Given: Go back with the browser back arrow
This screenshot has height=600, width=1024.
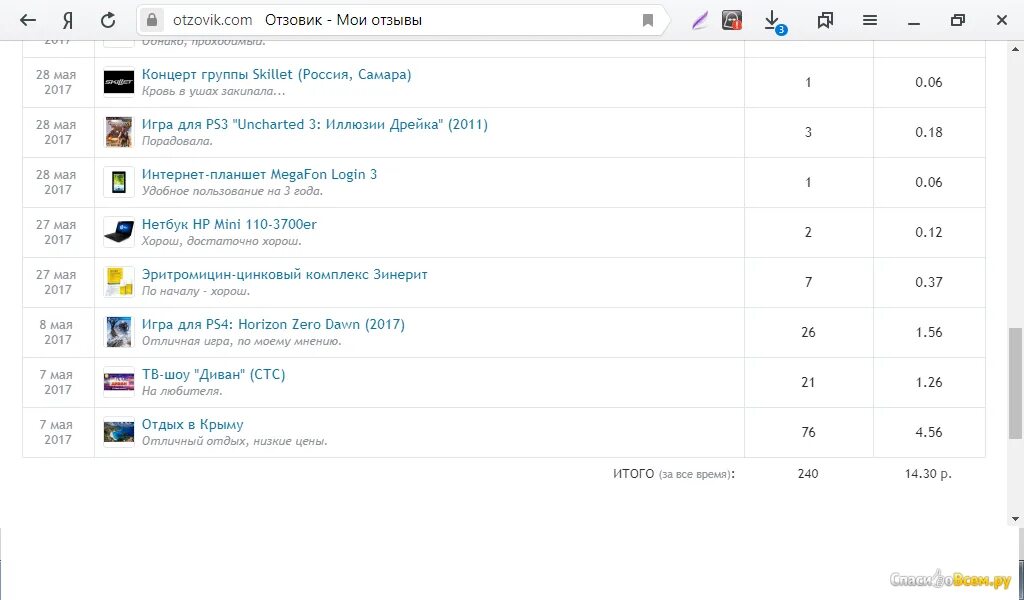Looking at the screenshot, I should tap(27, 20).
